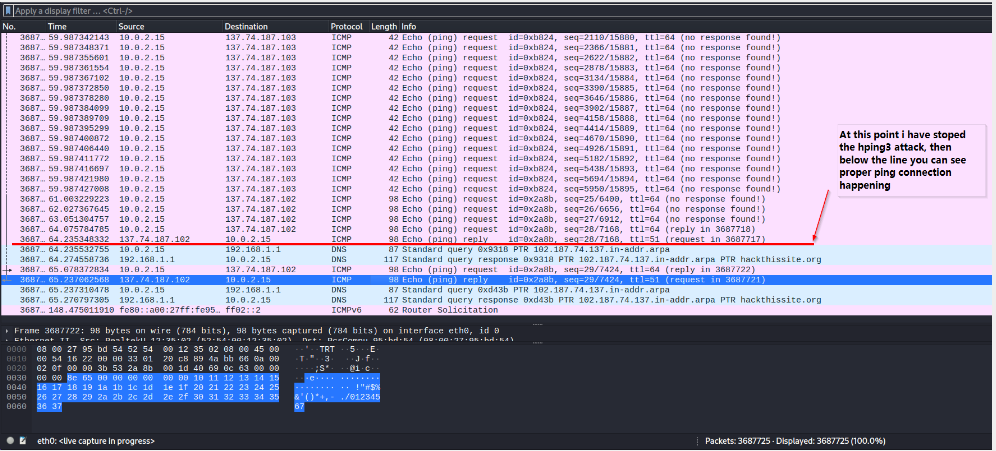
Task: Select the ping reply at time 64.235348332
Action: (497, 239)
